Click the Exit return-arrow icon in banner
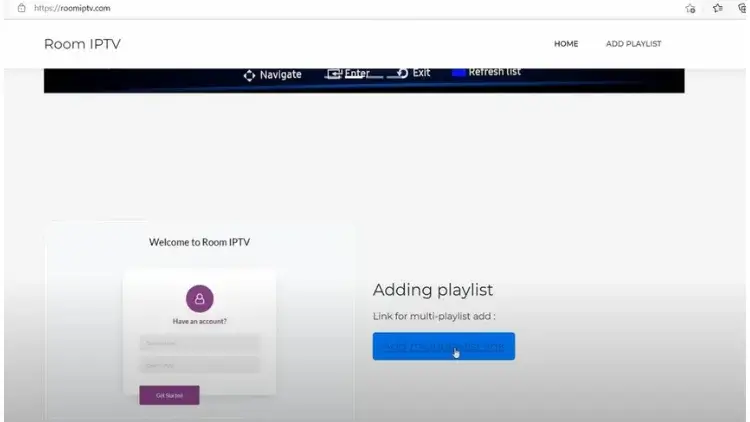Viewport: 750px width, 422px height. [x=402, y=73]
